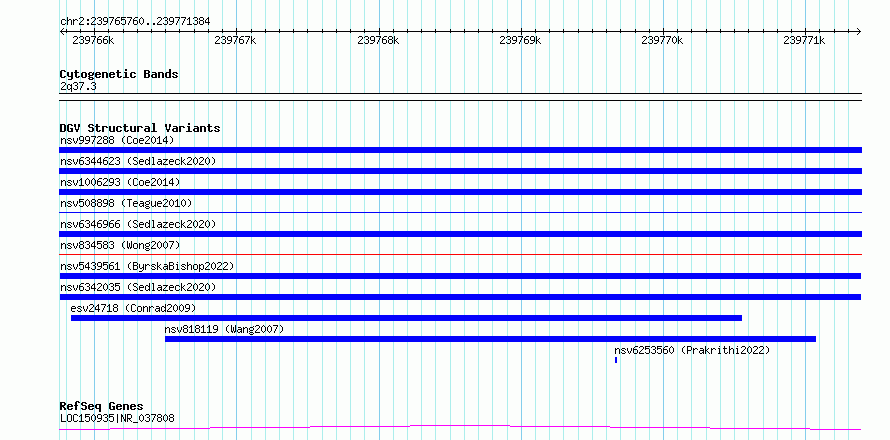The height and width of the screenshot is (440, 890).
Task: Select the nsv997288 blue variant bar
Action: pos(460,150)
